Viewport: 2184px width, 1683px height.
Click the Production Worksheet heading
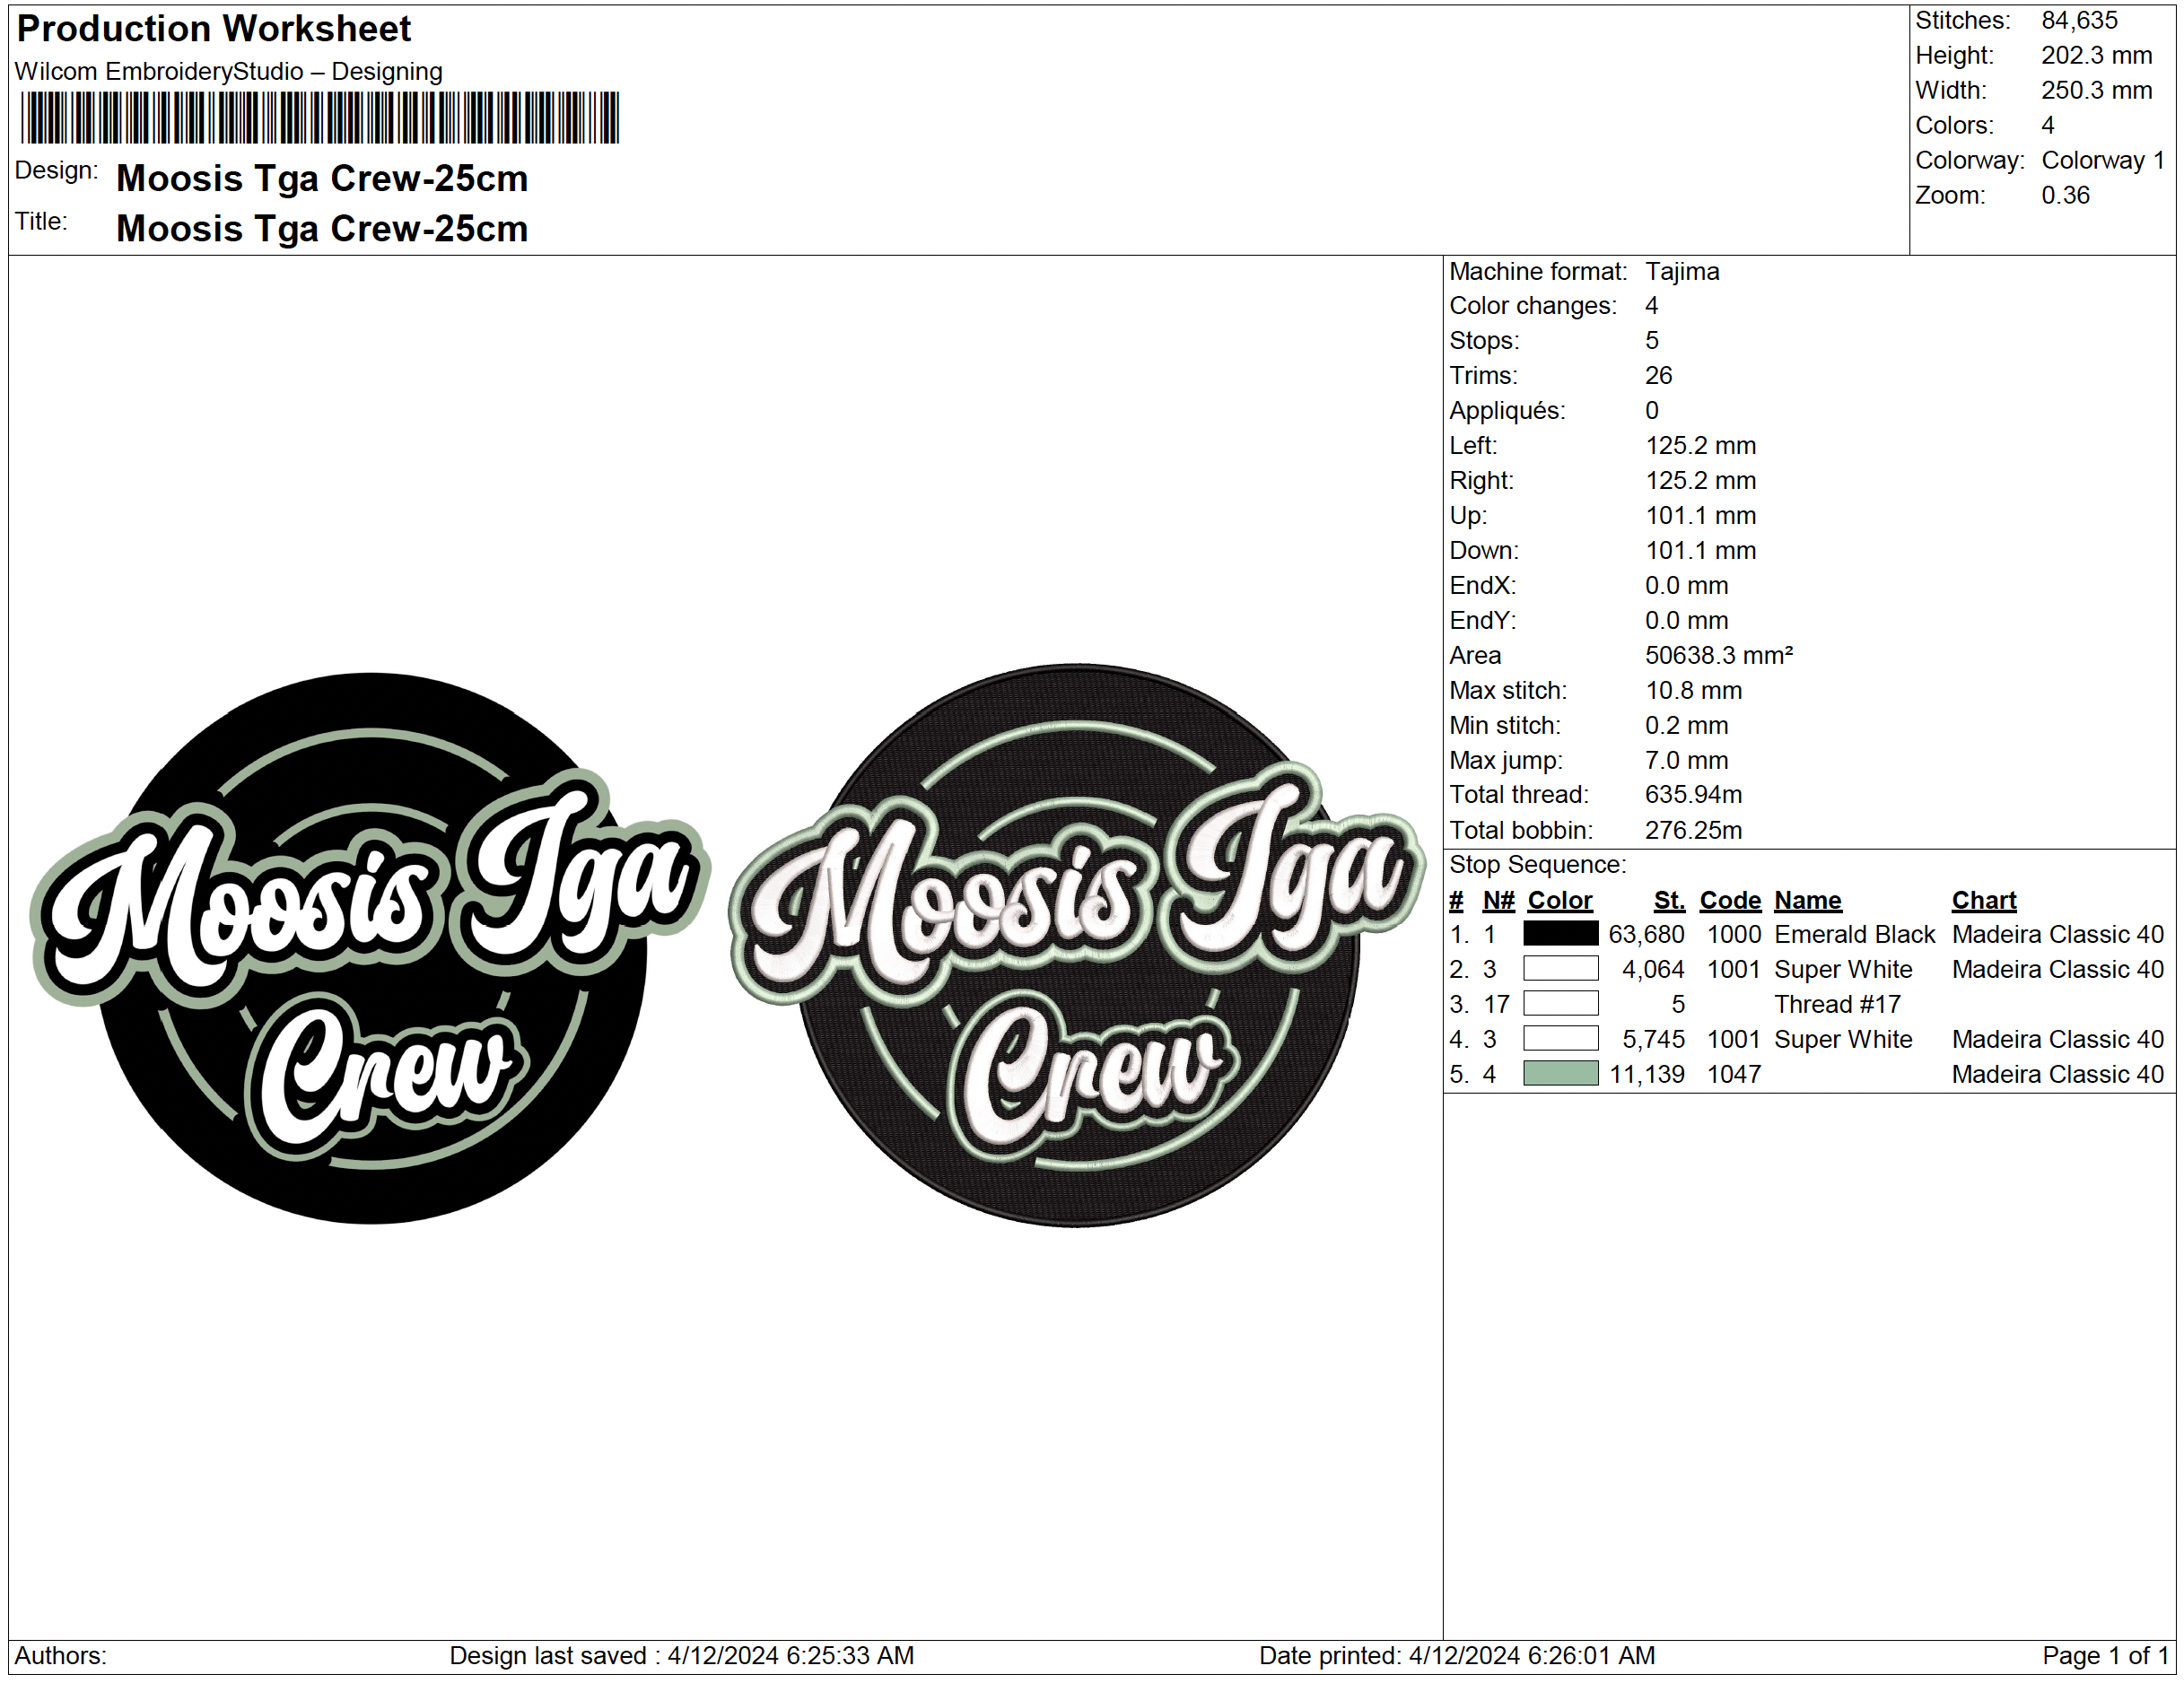click(x=214, y=29)
